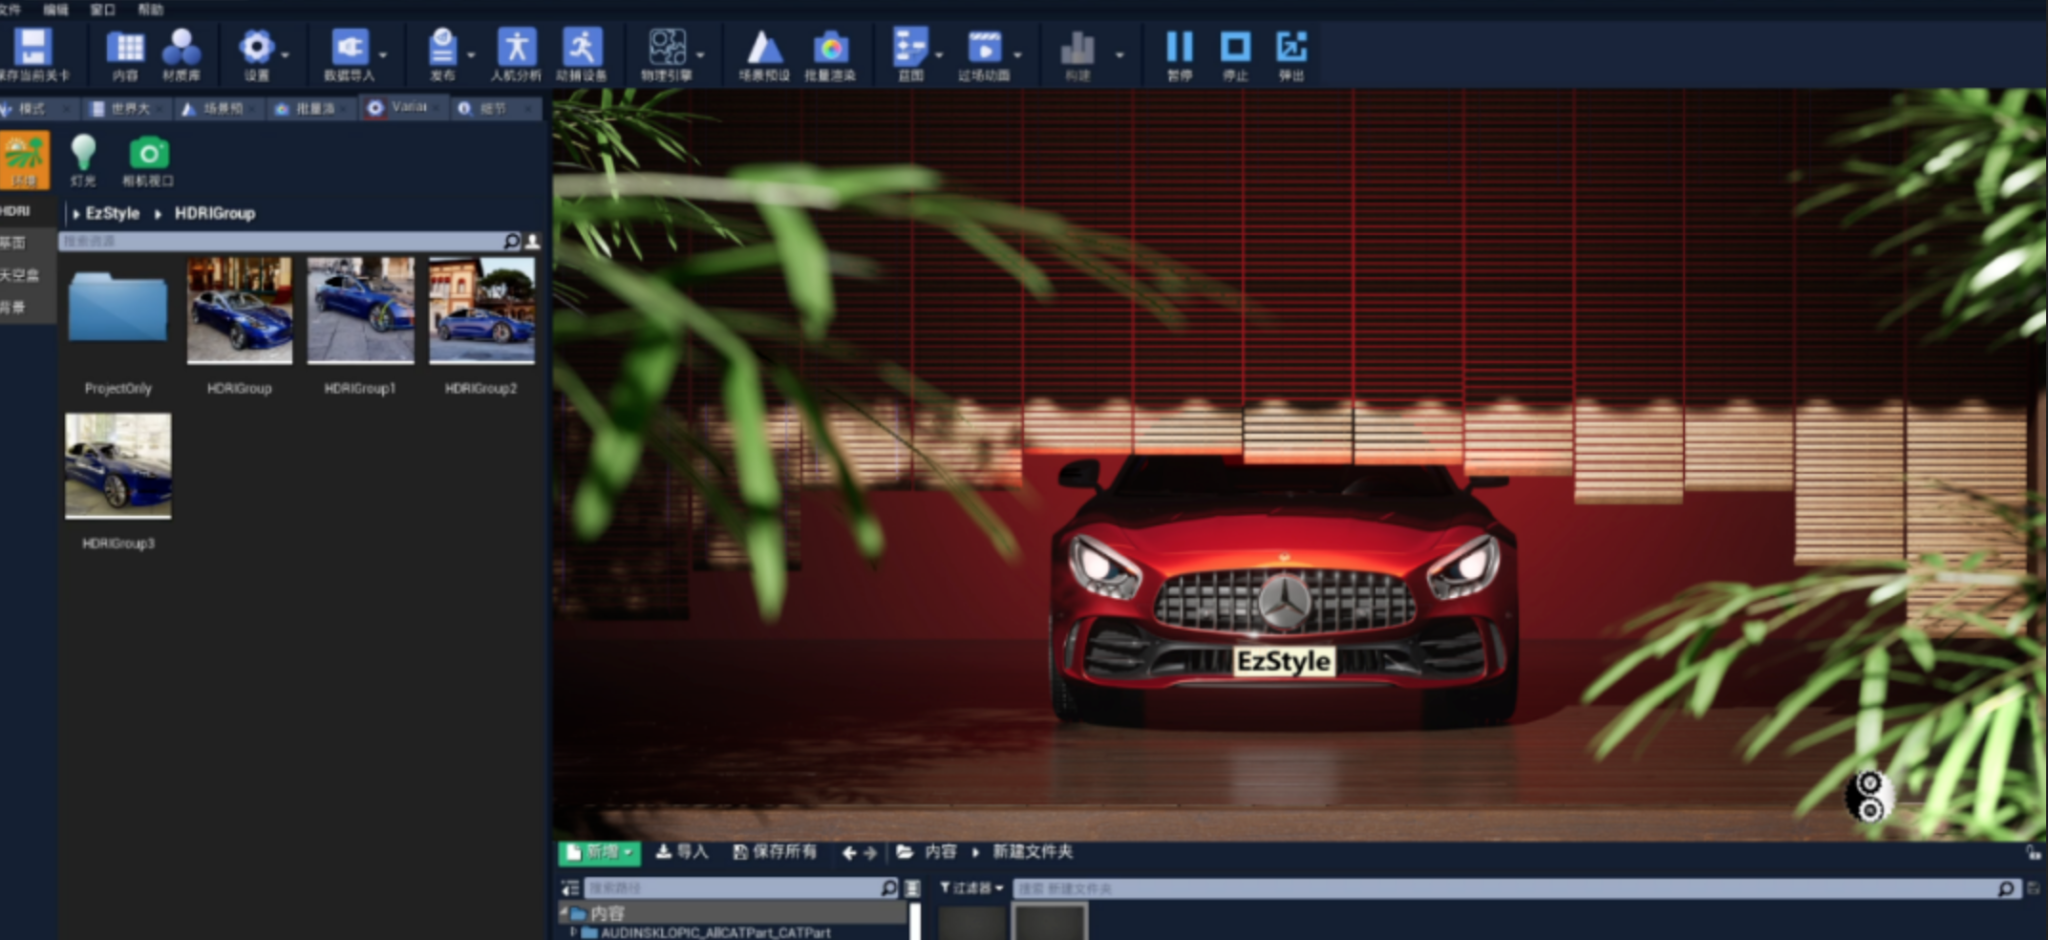Collapse the 内容 root tree folder

tap(564, 913)
